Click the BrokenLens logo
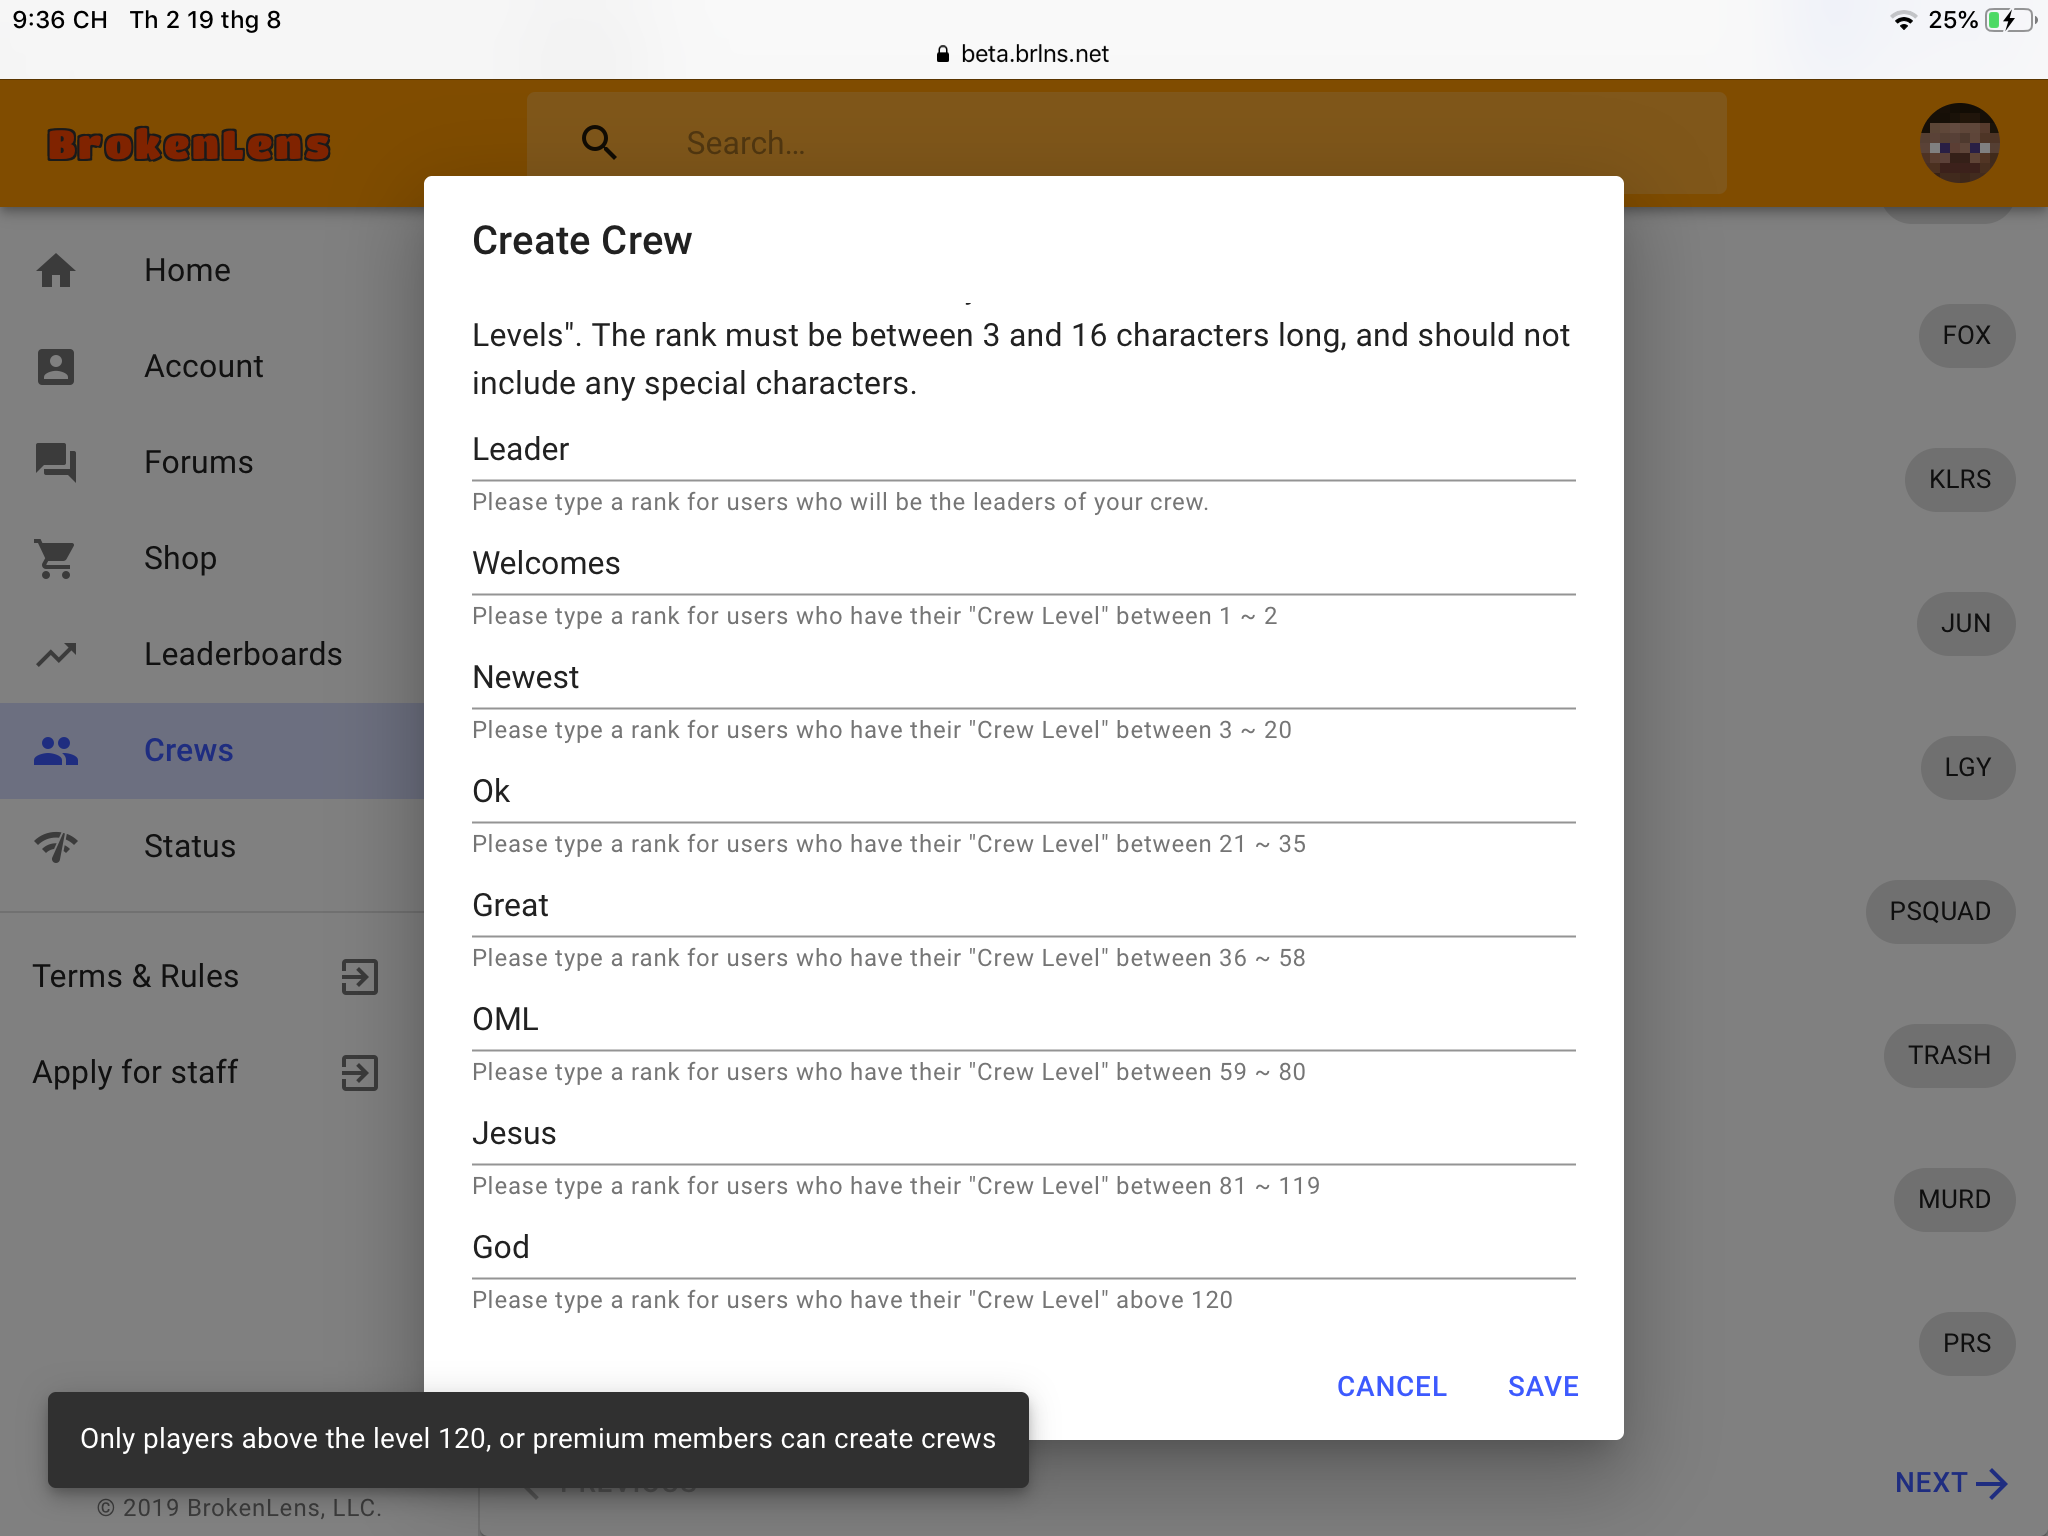The image size is (2048, 1536). click(x=188, y=144)
